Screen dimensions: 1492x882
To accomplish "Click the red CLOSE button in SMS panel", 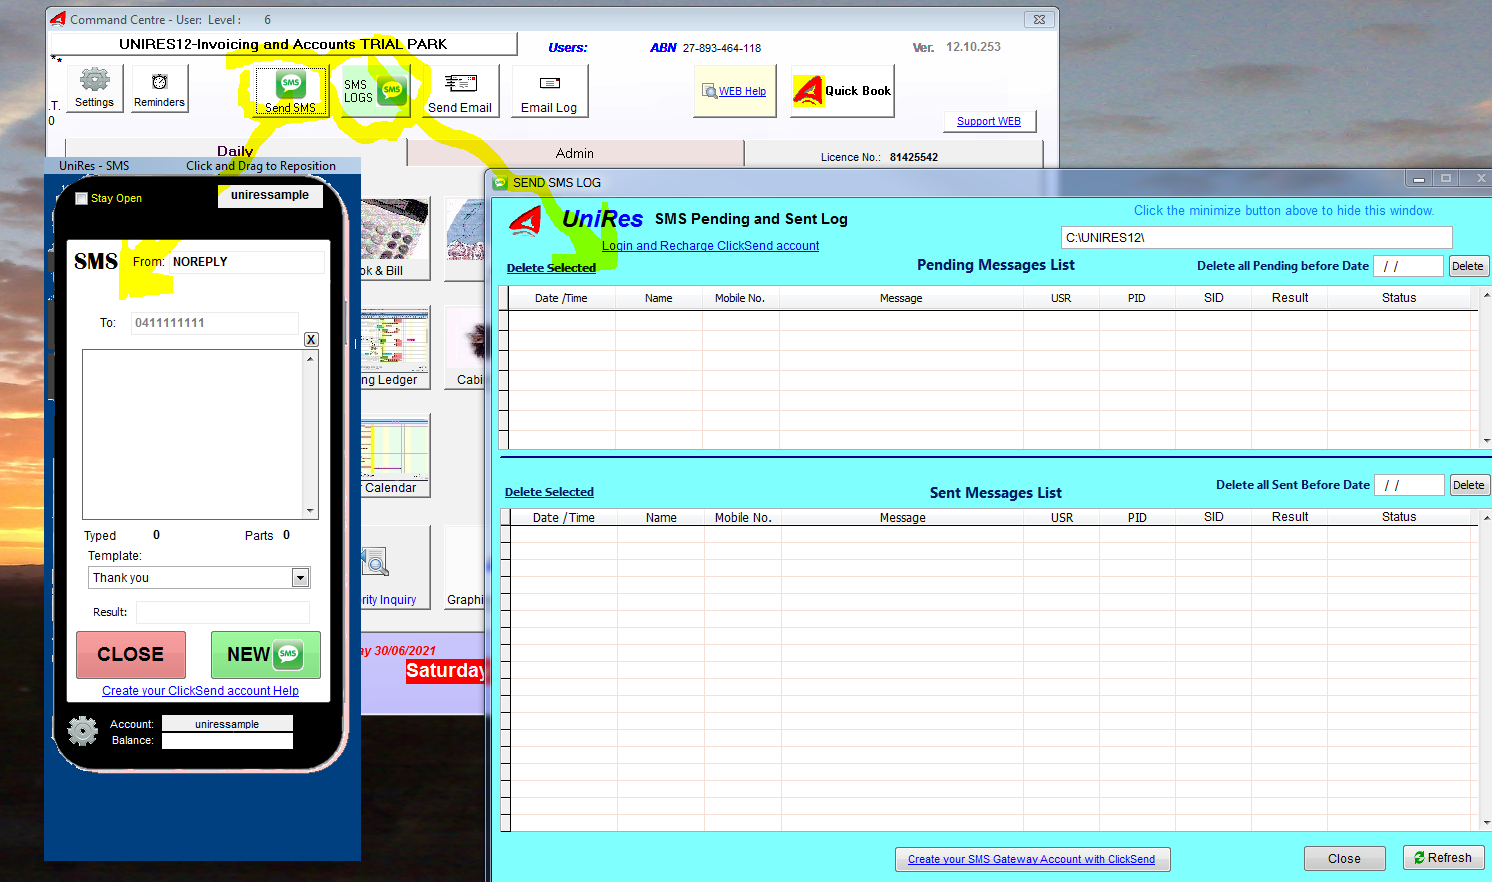I will [x=131, y=654].
